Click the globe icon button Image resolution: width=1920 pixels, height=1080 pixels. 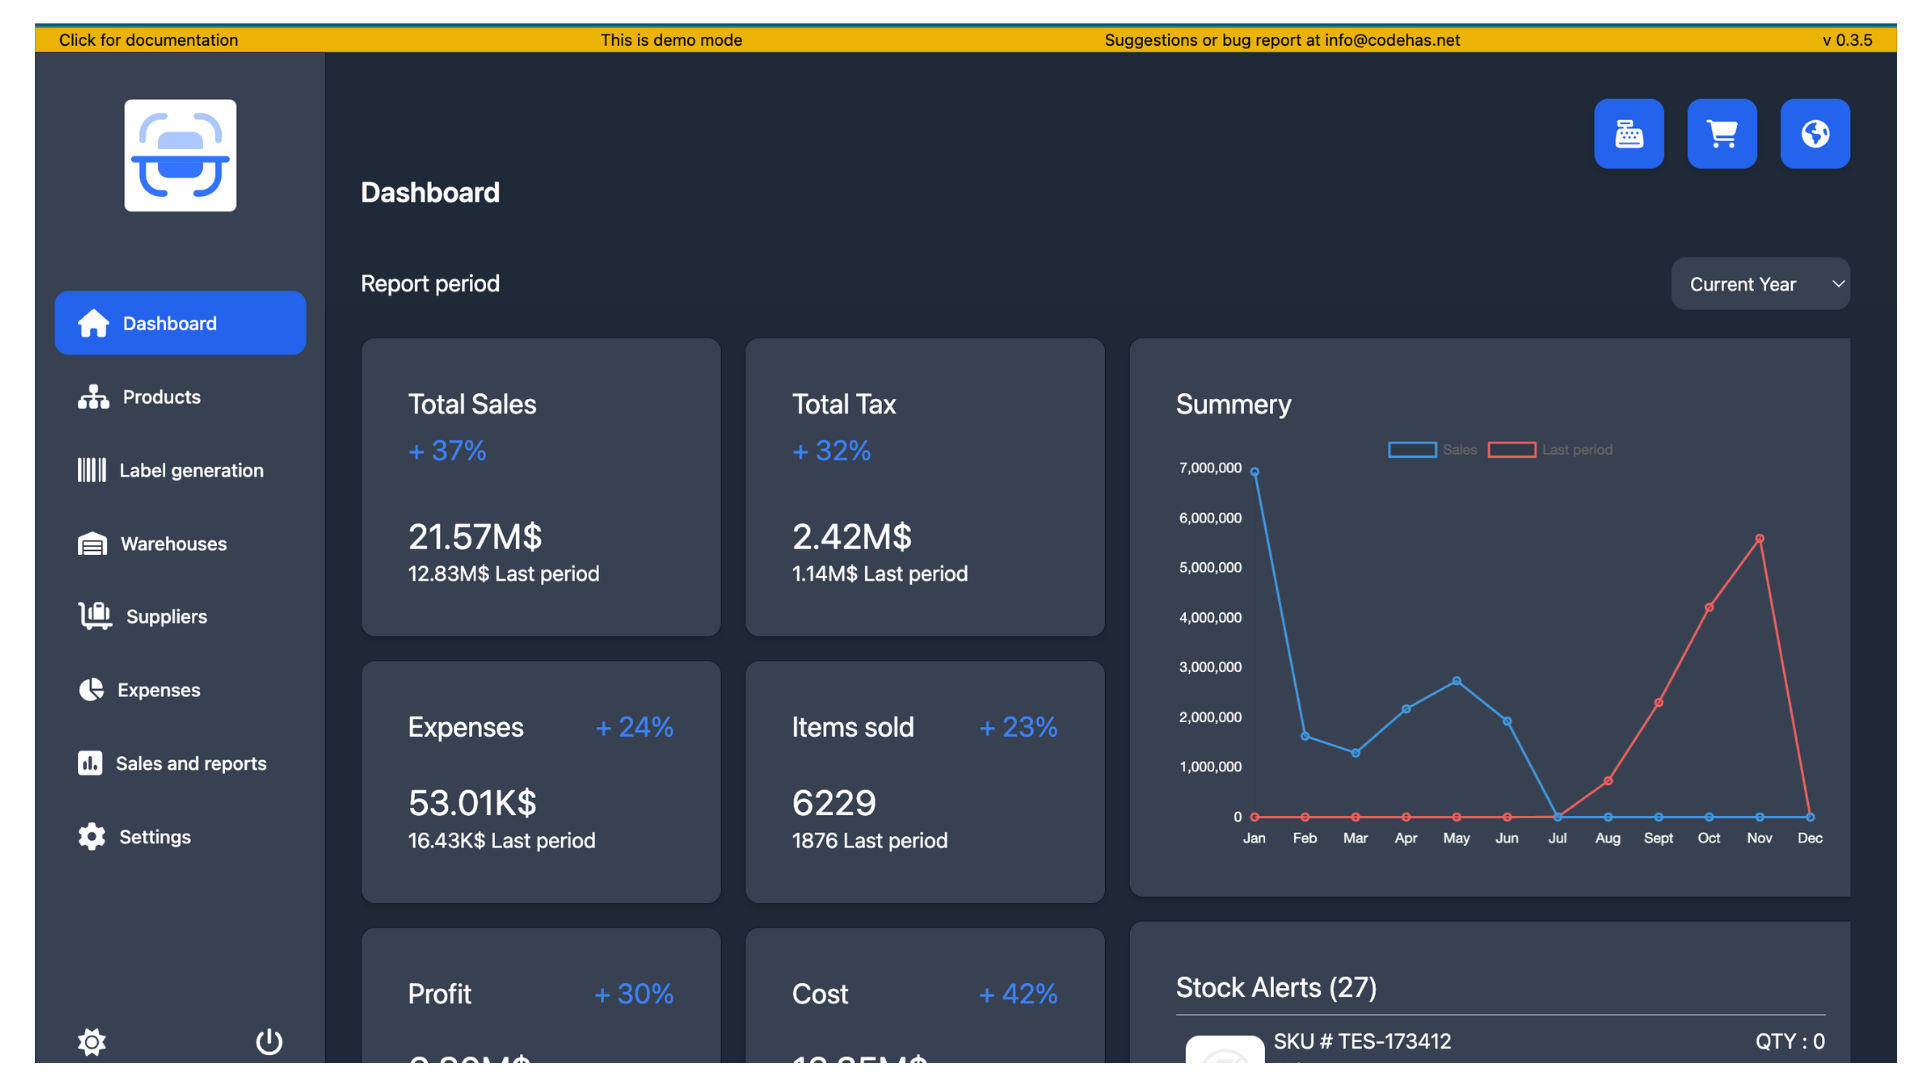1815,134
